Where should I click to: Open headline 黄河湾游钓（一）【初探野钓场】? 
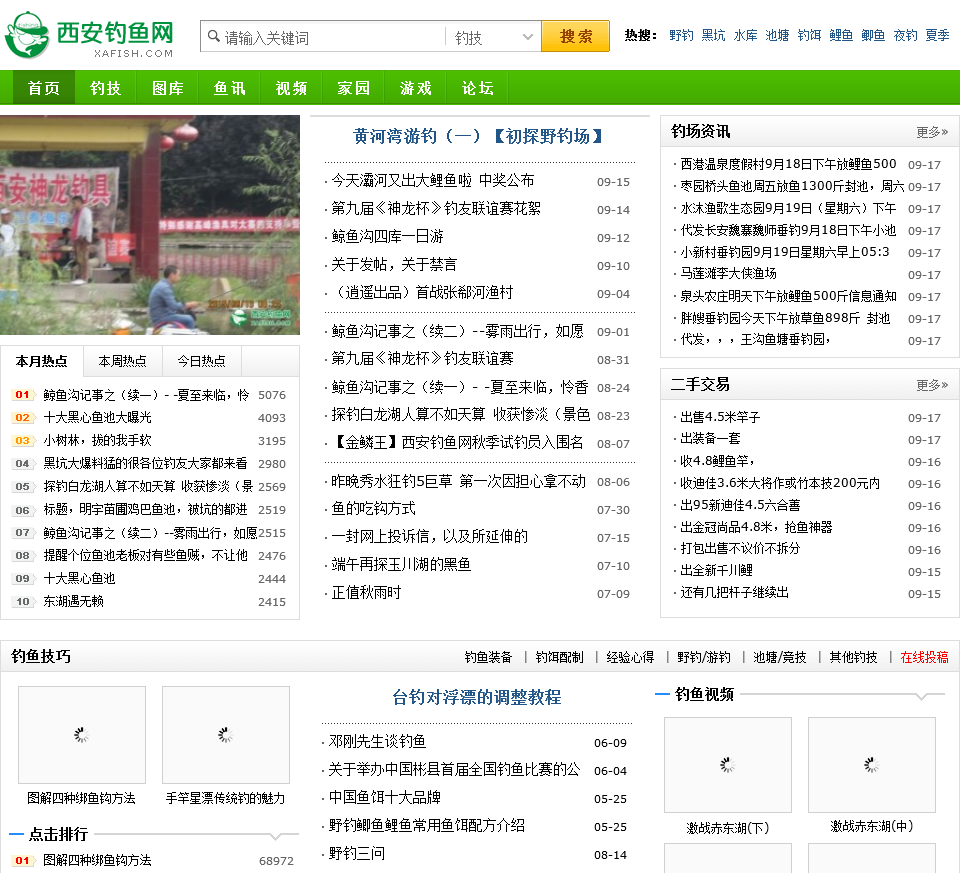pos(478,136)
